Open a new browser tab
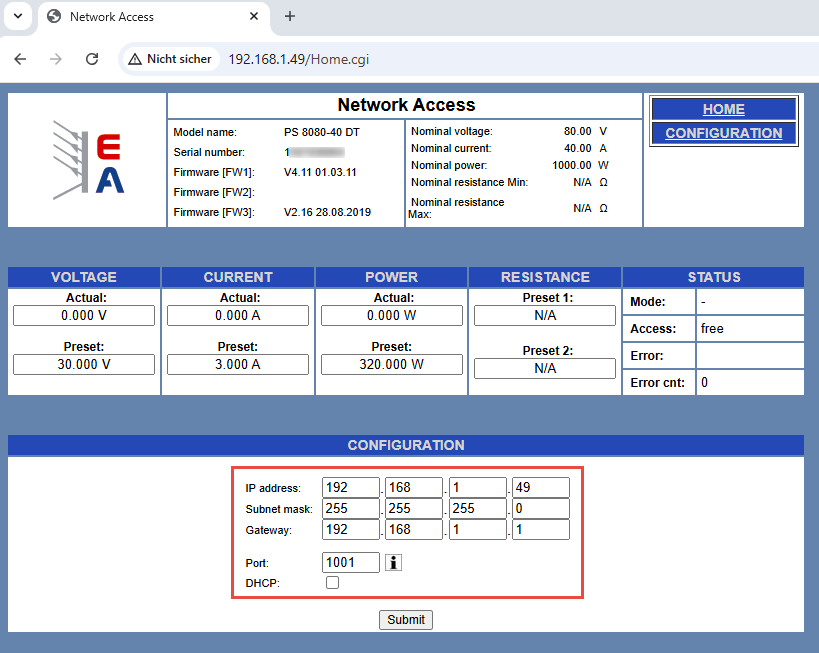 (290, 16)
